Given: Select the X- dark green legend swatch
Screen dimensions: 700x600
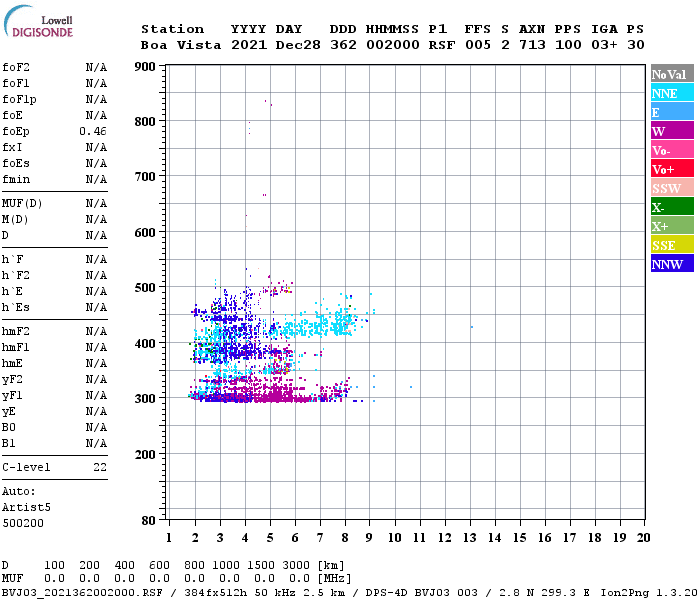Looking at the screenshot, I should point(672,207).
